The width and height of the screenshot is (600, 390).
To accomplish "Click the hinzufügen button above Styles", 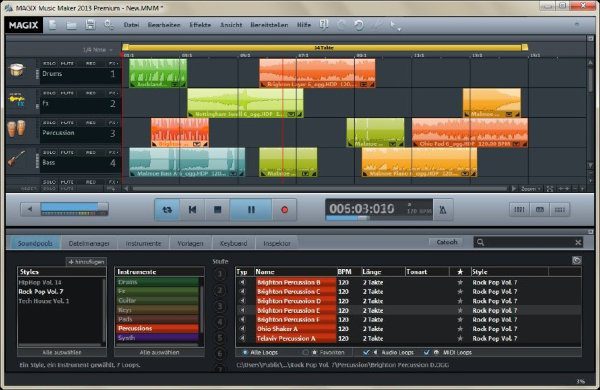I will [x=86, y=262].
